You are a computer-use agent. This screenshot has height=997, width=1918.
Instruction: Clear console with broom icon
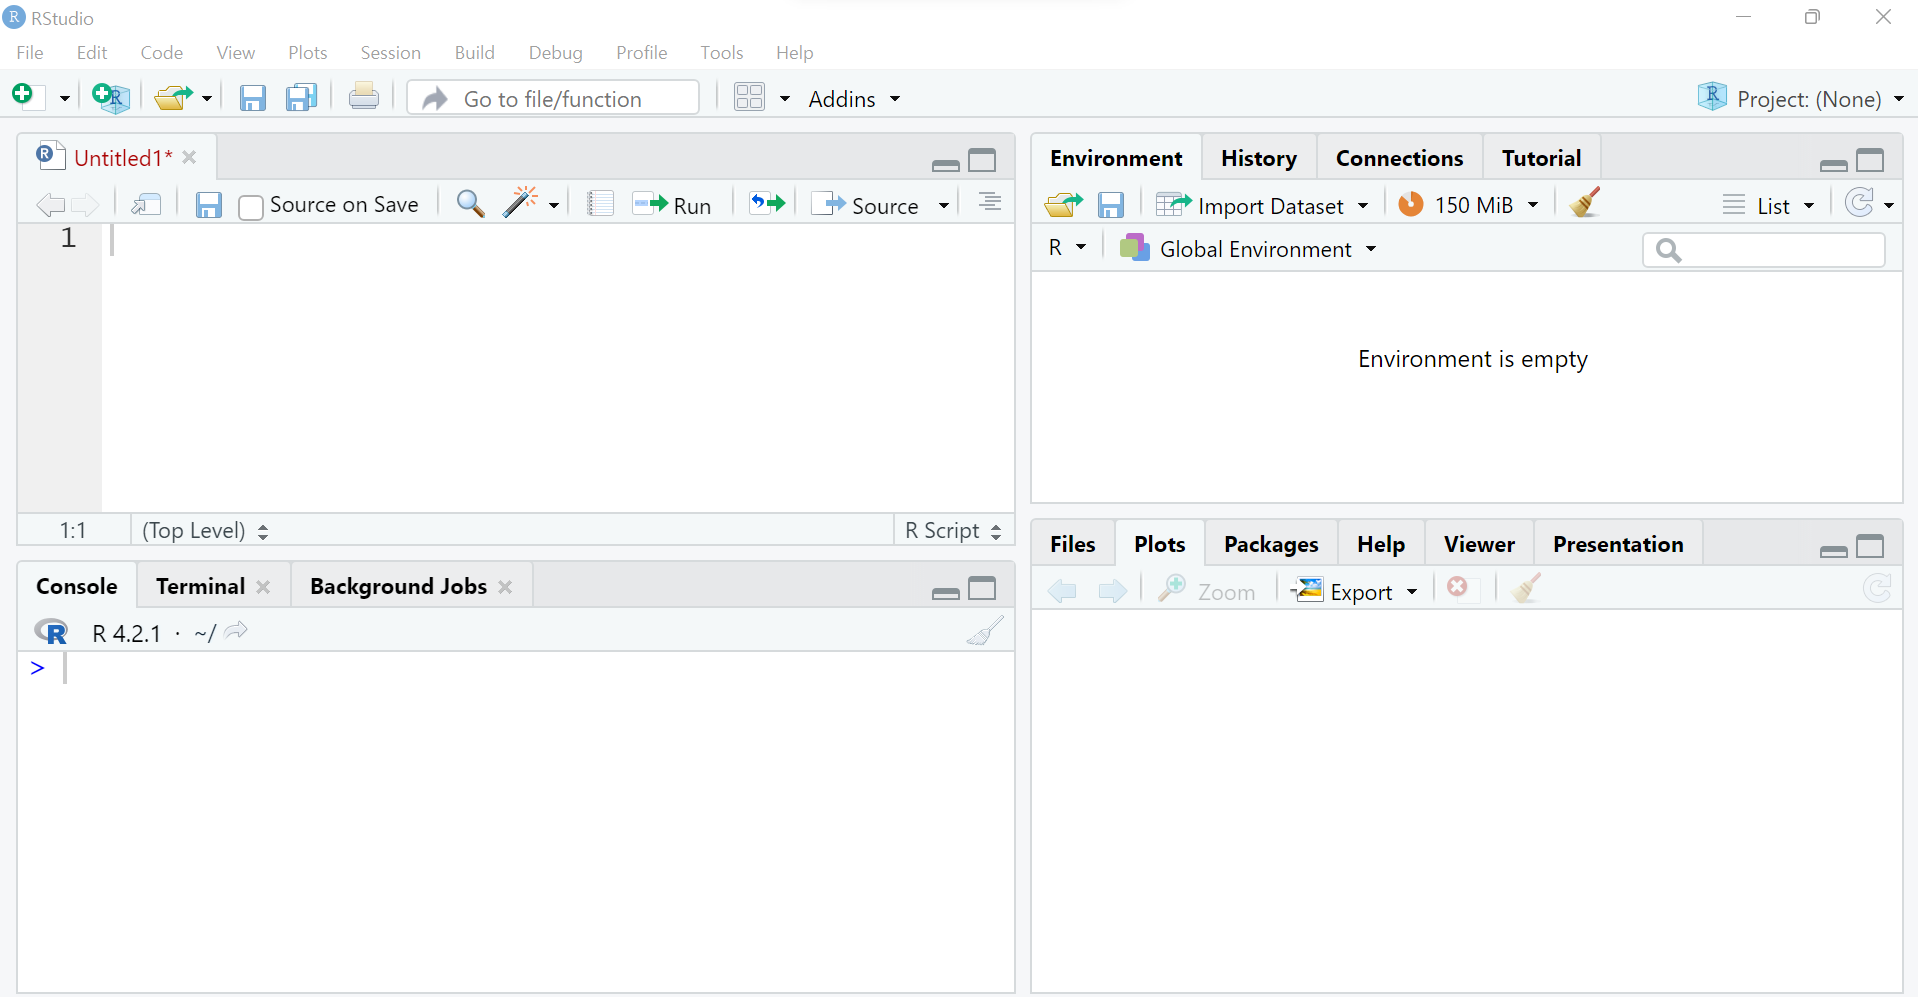985,631
